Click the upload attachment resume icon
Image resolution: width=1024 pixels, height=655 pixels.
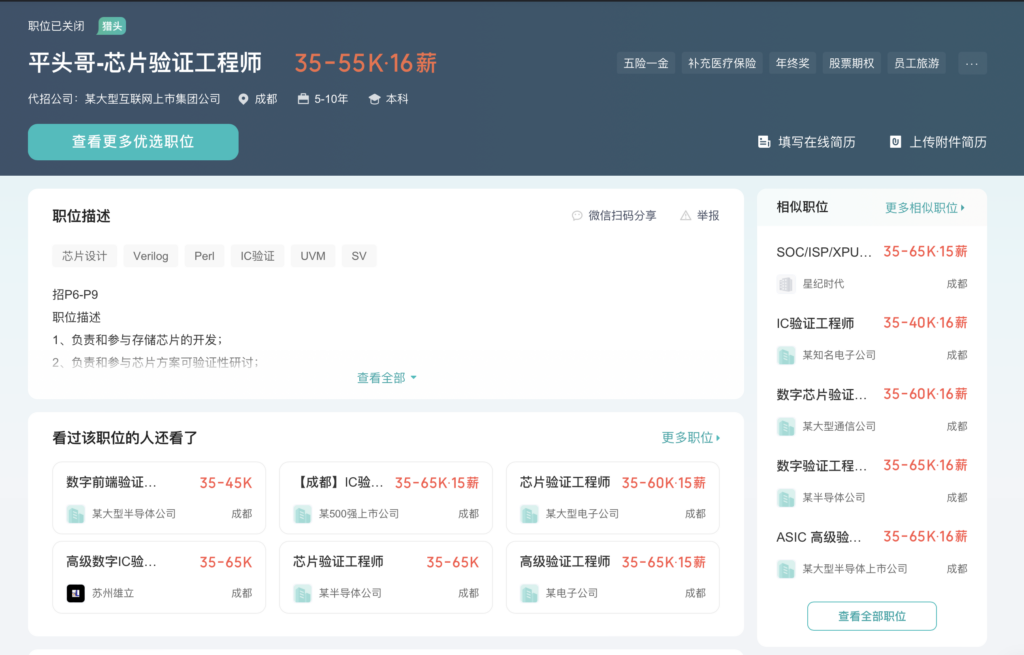[x=896, y=142]
